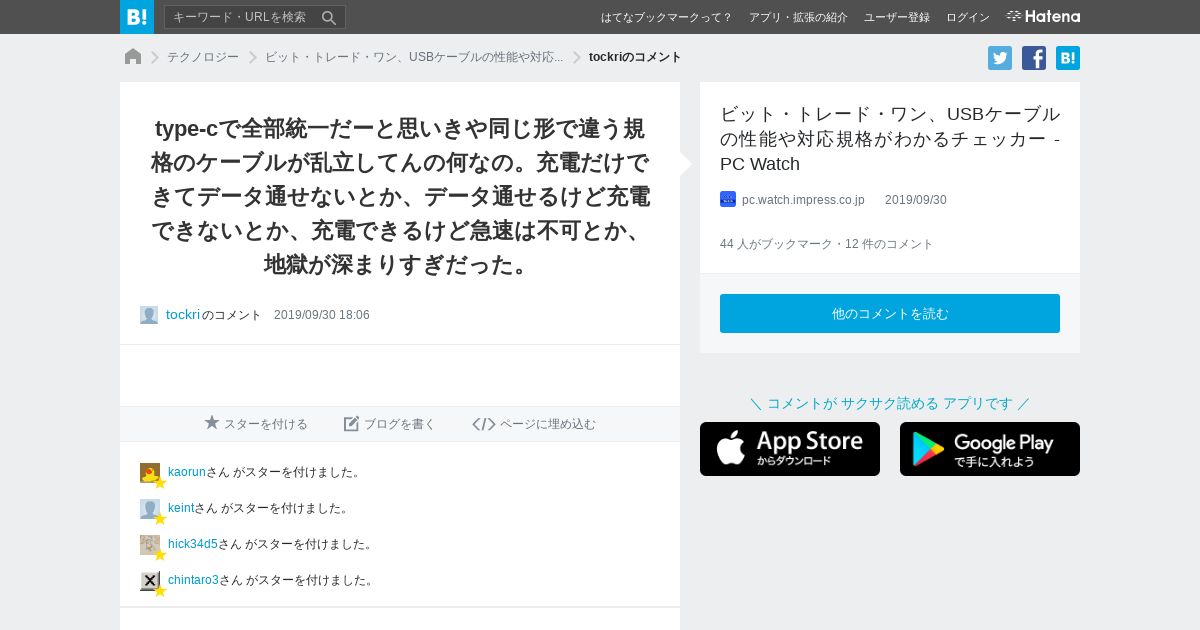Viewport: 1200px width, 630px height.
Task: Click コメントが サクサク読める アプリです text
Action: coord(890,403)
